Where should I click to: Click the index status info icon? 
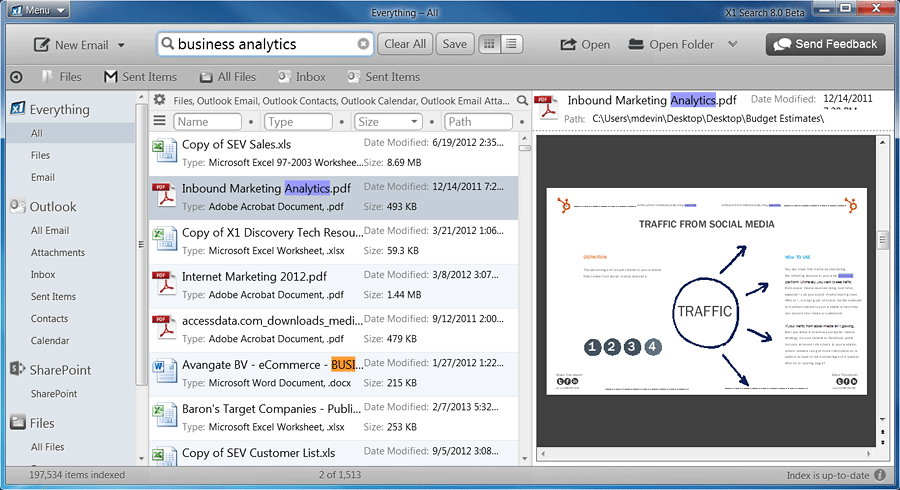(x=880, y=475)
